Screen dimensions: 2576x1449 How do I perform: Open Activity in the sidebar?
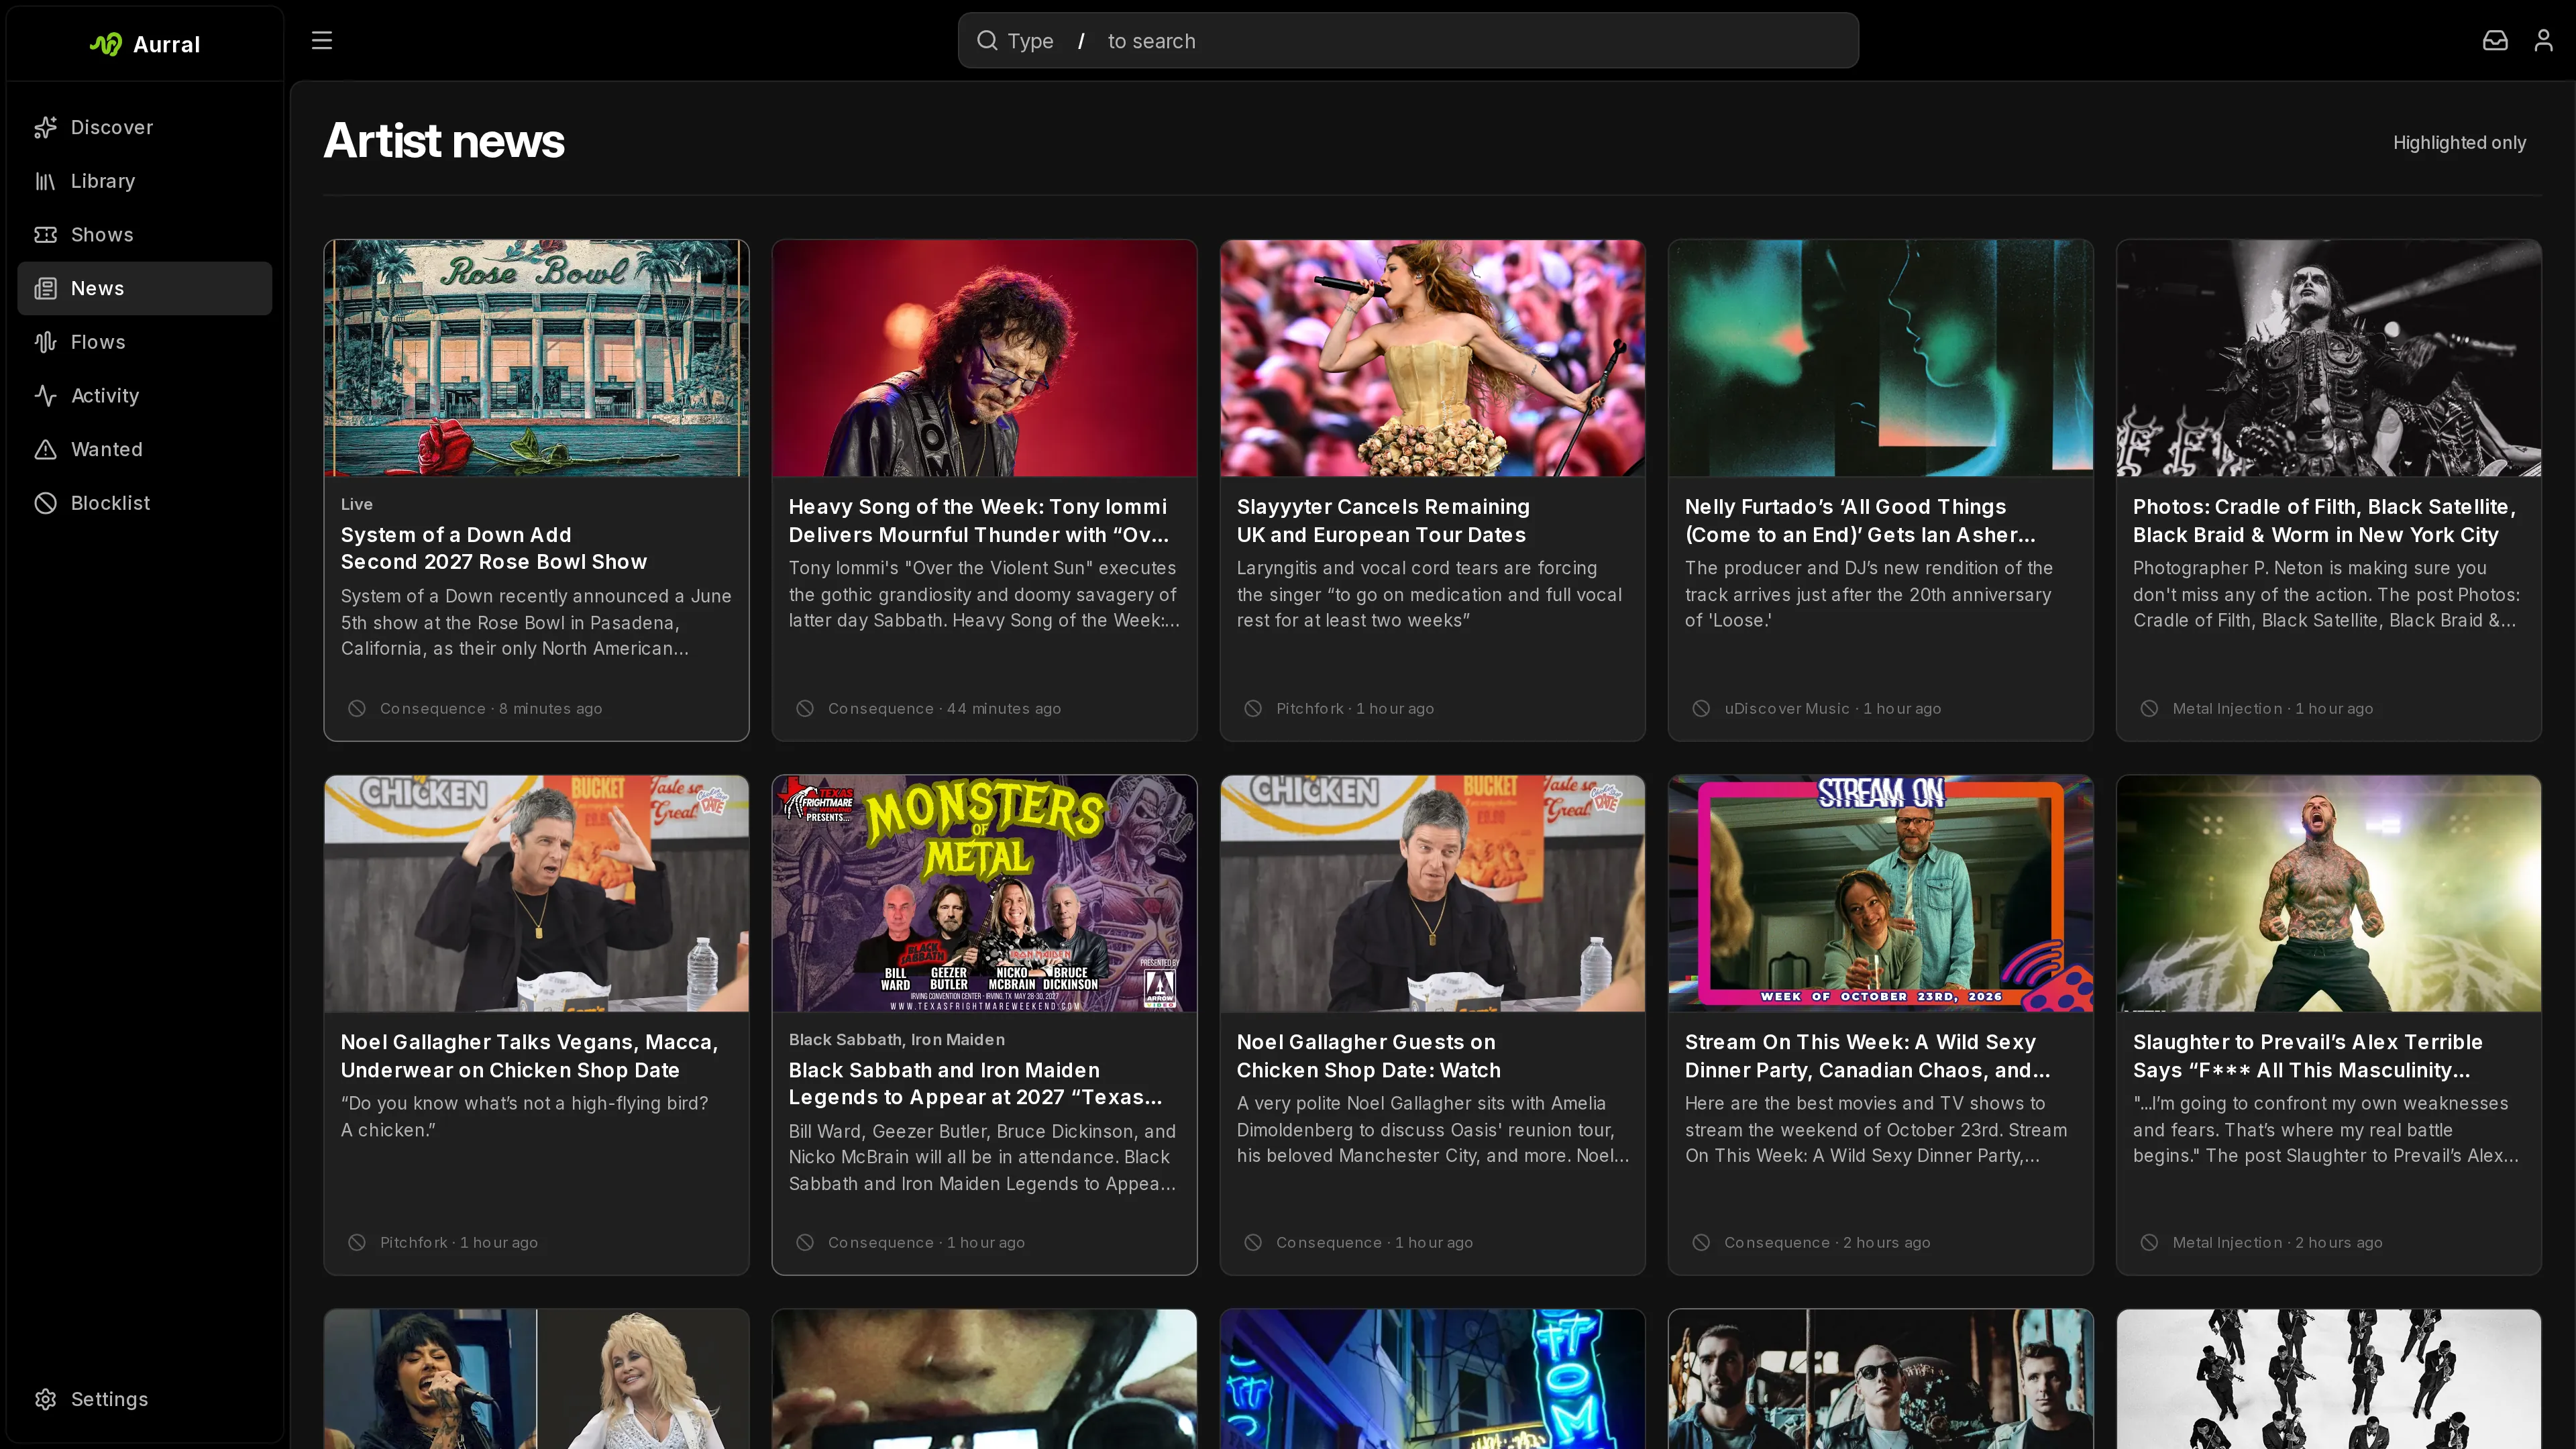tap(145, 396)
